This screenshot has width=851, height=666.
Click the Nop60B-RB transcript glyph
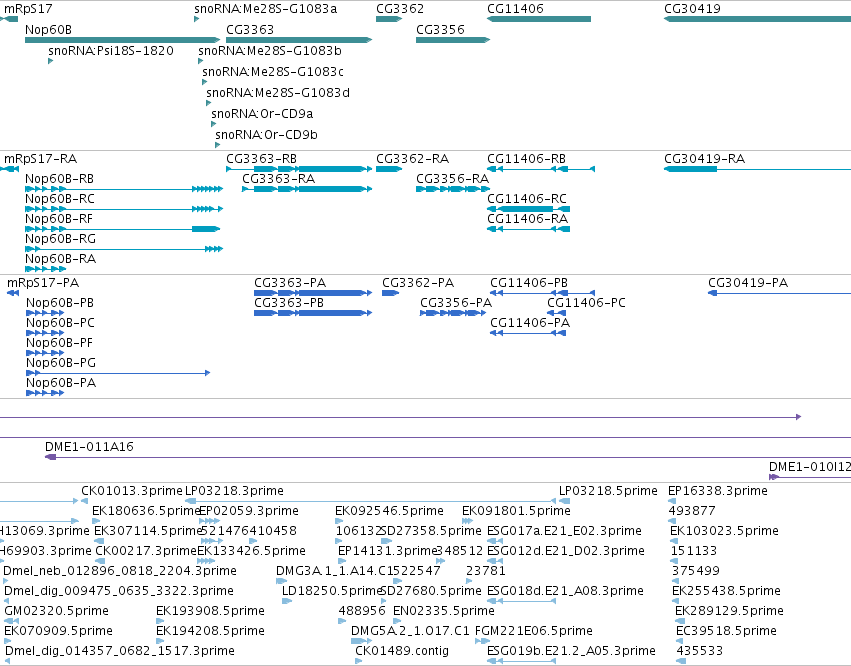(124, 189)
